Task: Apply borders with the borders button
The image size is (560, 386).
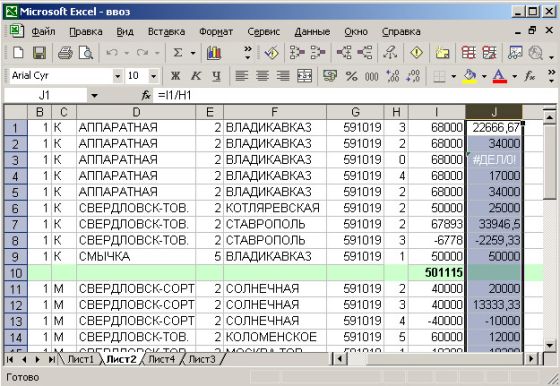Action: (439, 76)
